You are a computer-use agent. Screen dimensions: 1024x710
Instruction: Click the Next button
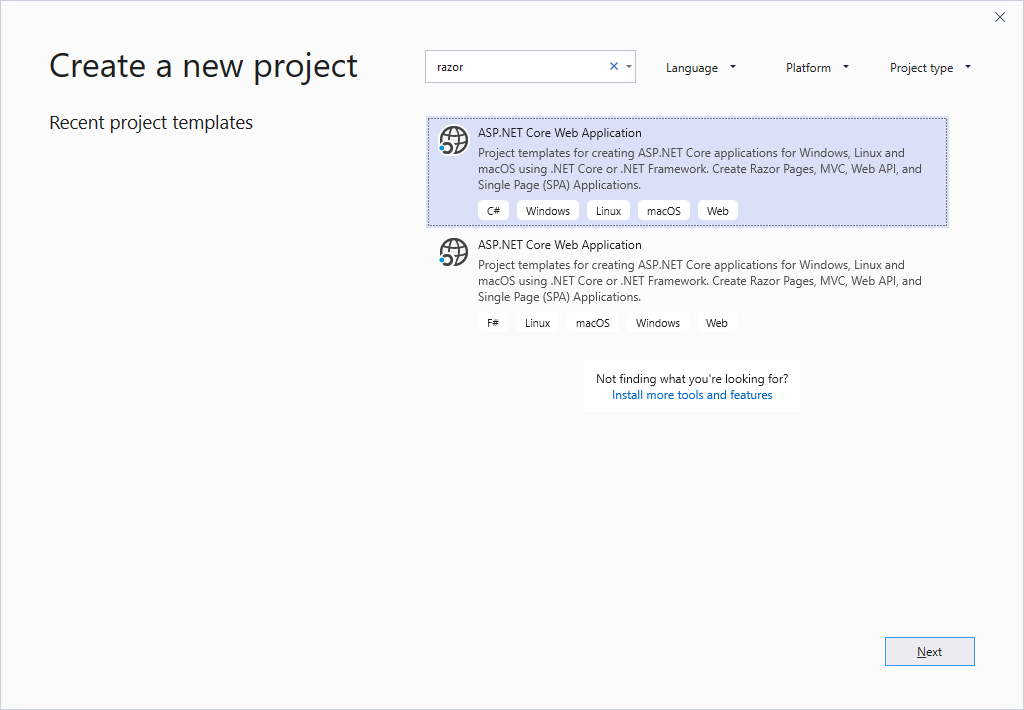pyautogui.click(x=929, y=651)
